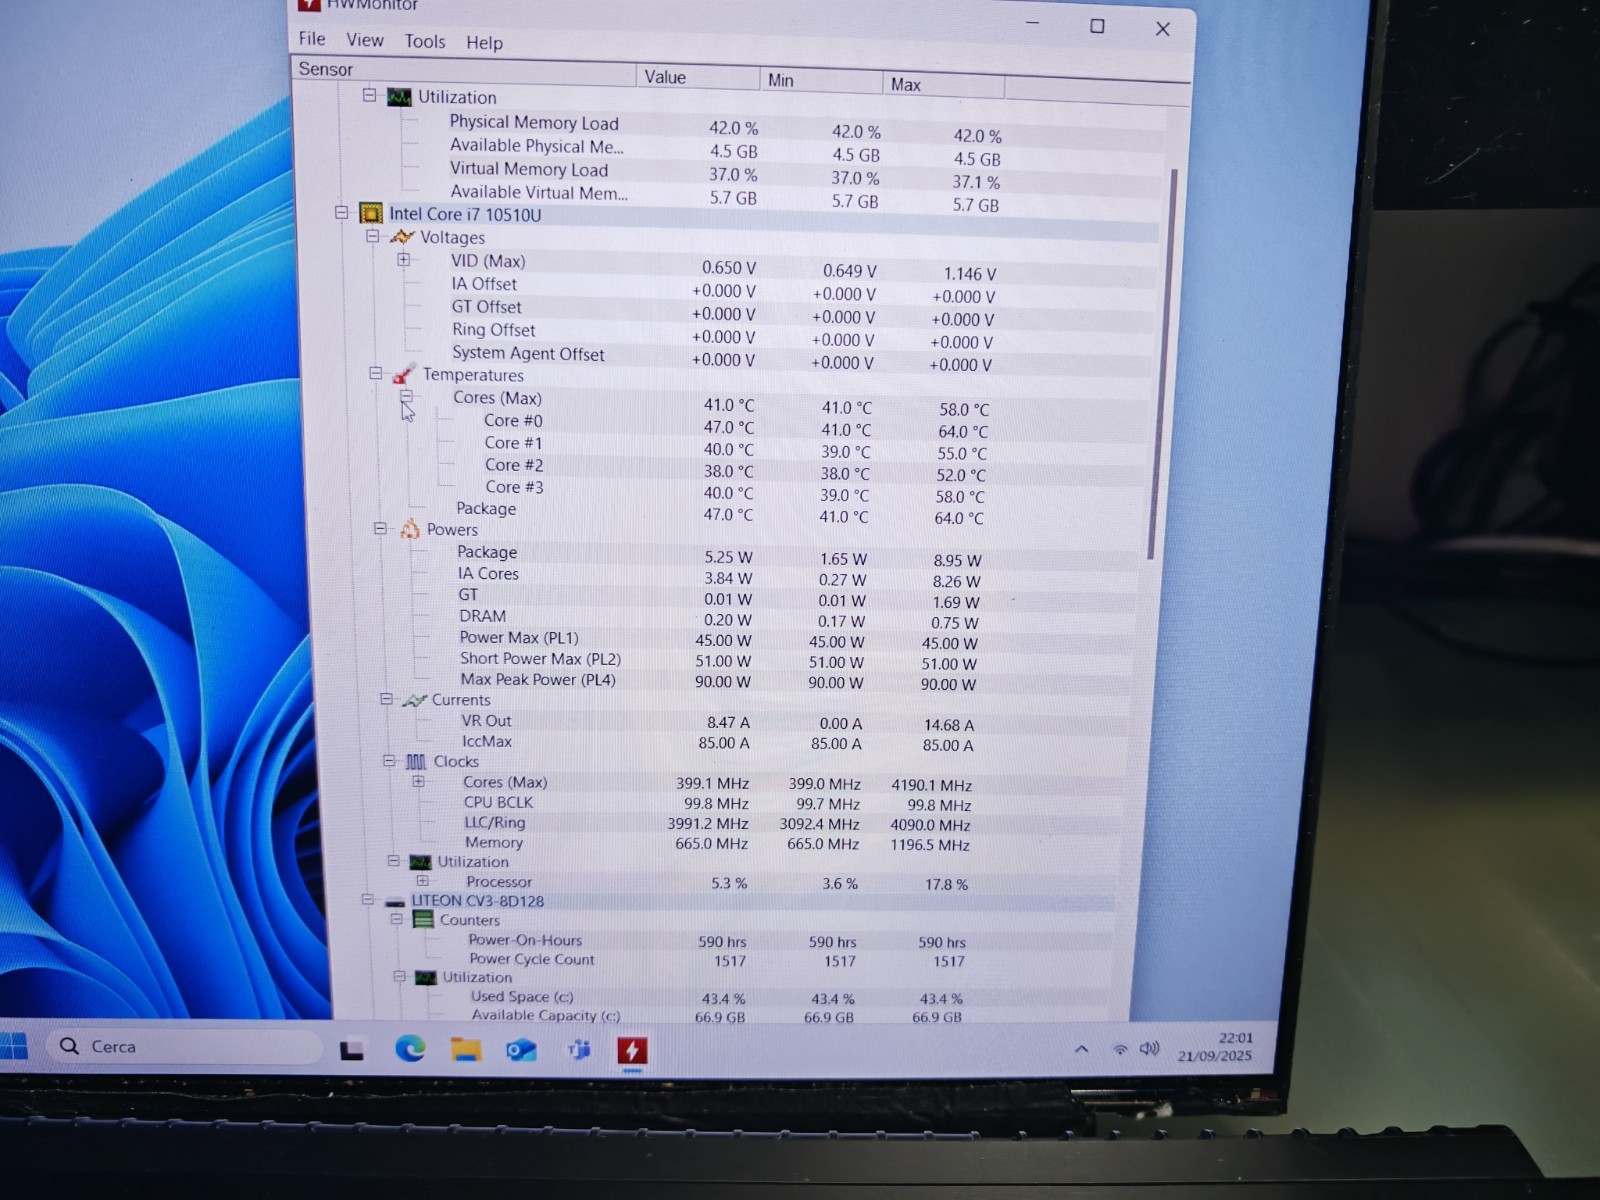Click the Max column header
The image size is (1600, 1200).
(x=943, y=84)
